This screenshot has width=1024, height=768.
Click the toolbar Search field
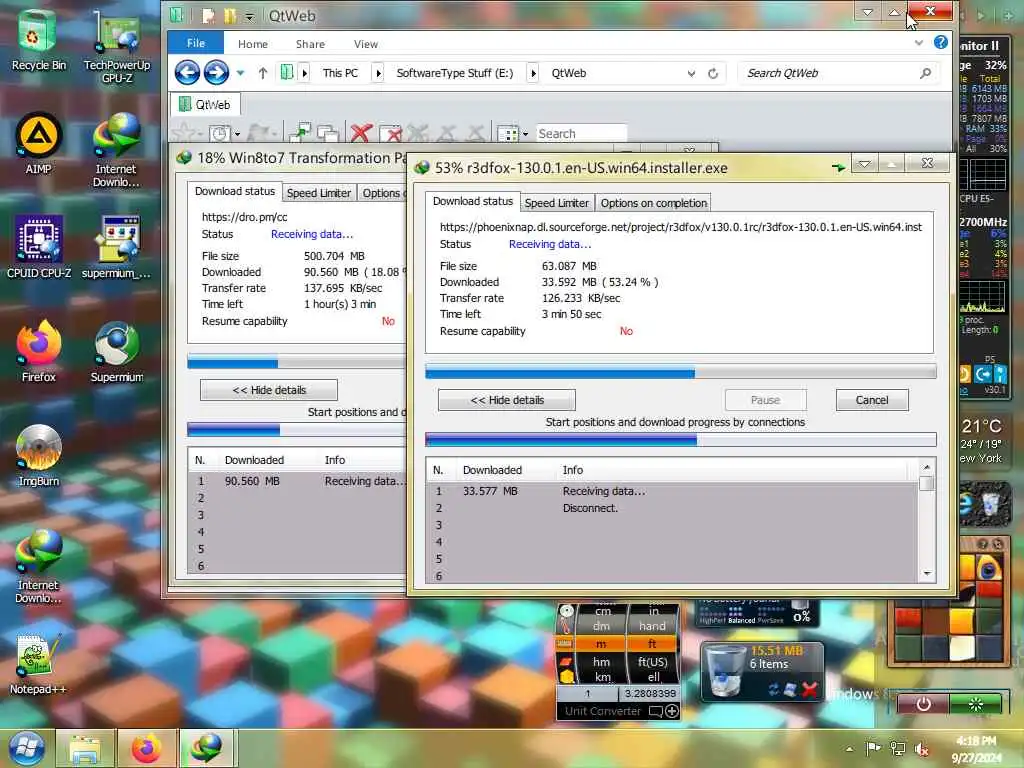[581, 133]
